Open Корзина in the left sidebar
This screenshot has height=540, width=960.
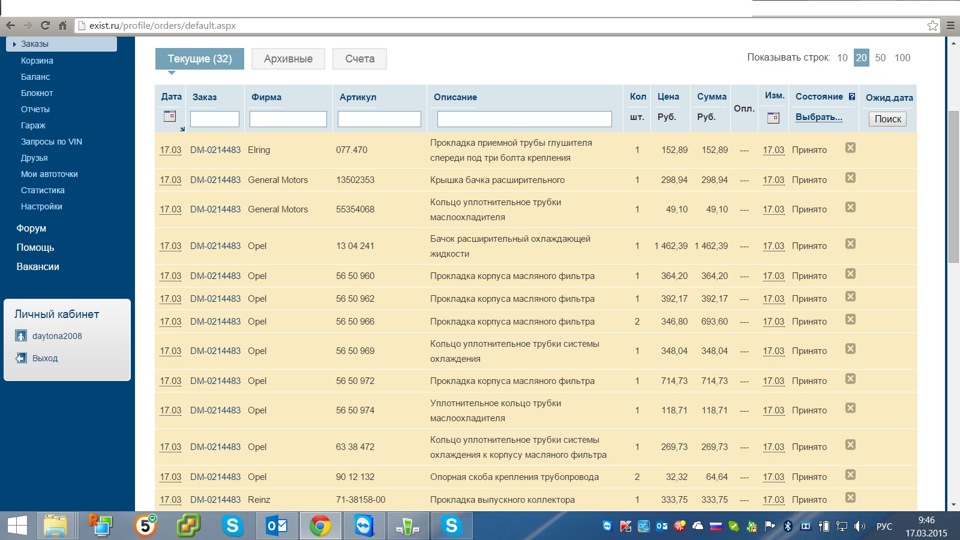37,61
